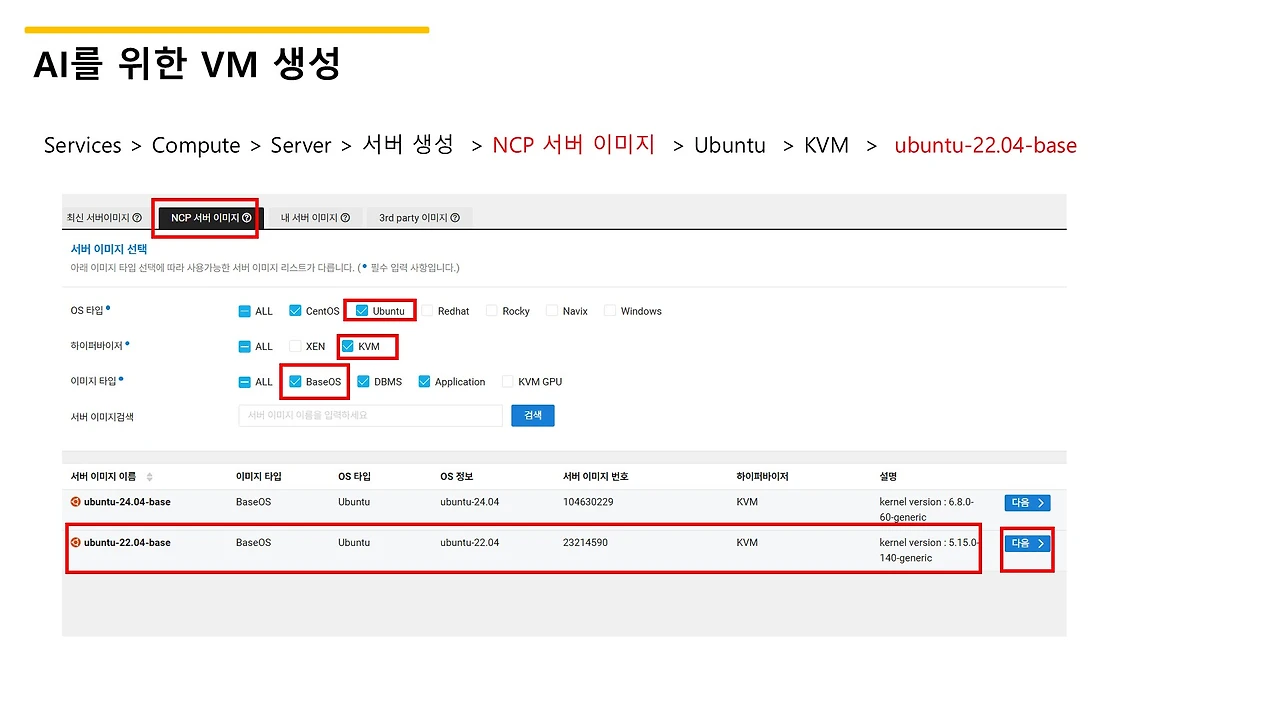Click the OS 정보 cell ubuntu-22.04
Screen dimensions: 1280x720
[469, 542]
